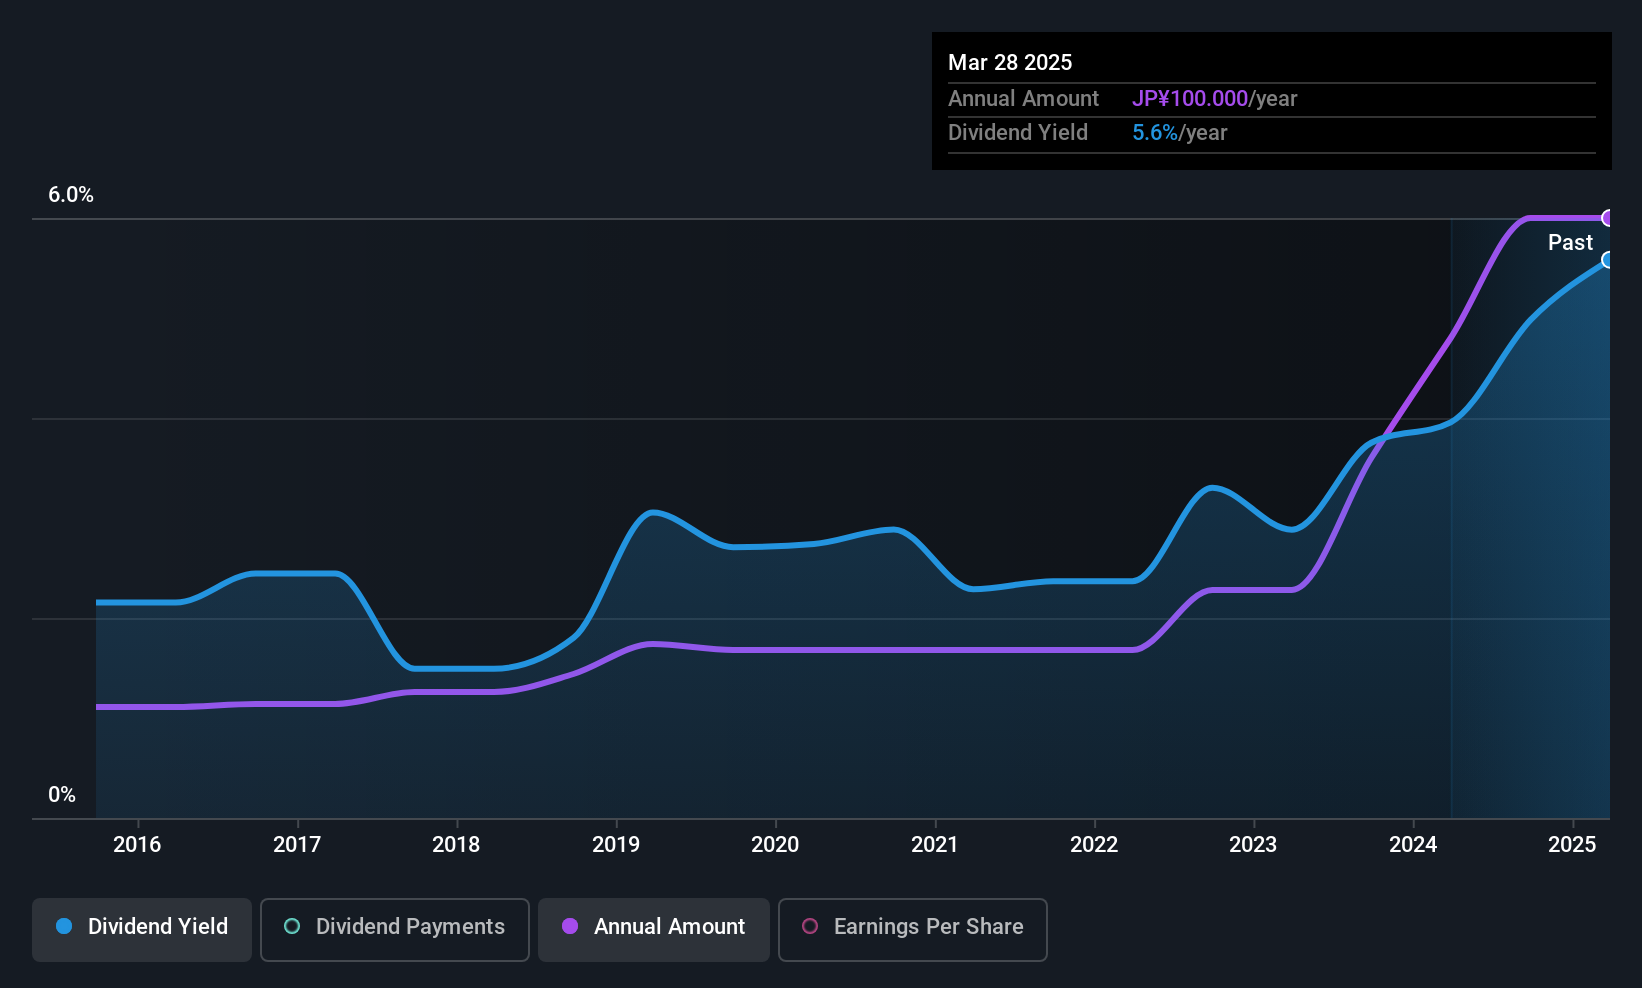Click the Mar 28 2025 tooltip date
Viewport: 1642px width, 988px height.
(x=1010, y=63)
